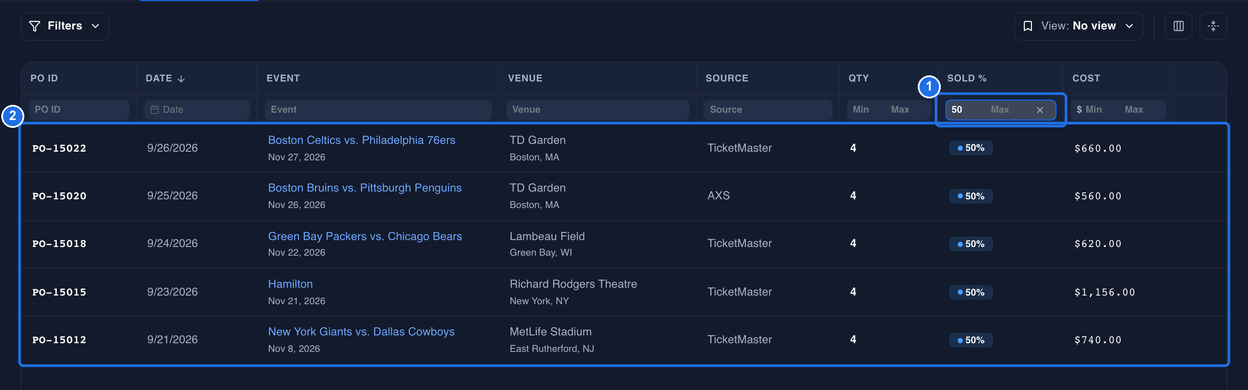The height and width of the screenshot is (390, 1248).
Task: Select PO-15018 cell
Action: point(59,244)
